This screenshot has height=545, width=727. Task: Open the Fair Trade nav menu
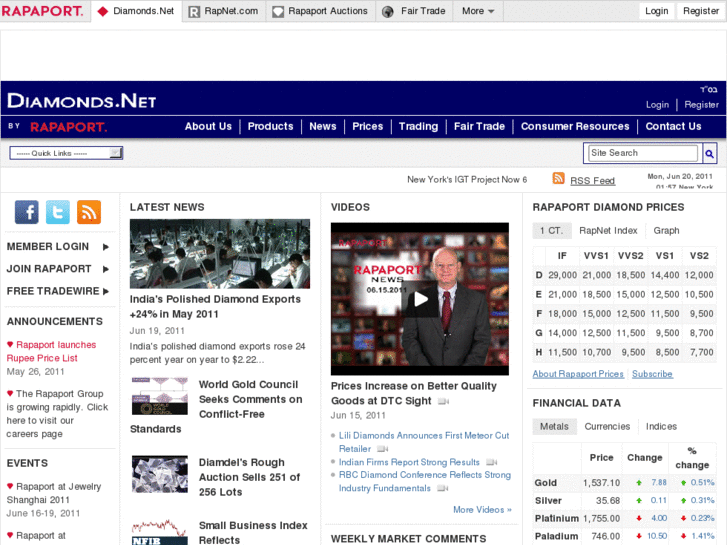click(479, 126)
